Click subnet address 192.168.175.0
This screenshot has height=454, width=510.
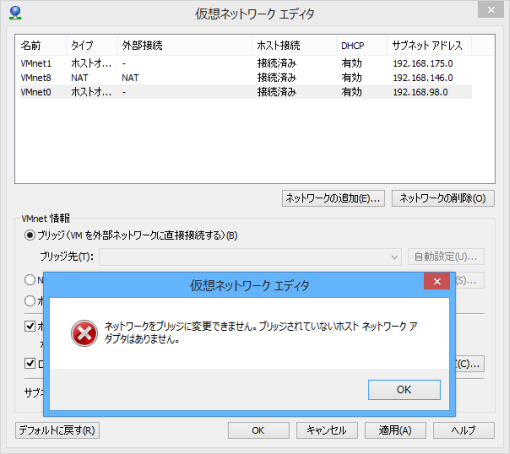click(423, 63)
